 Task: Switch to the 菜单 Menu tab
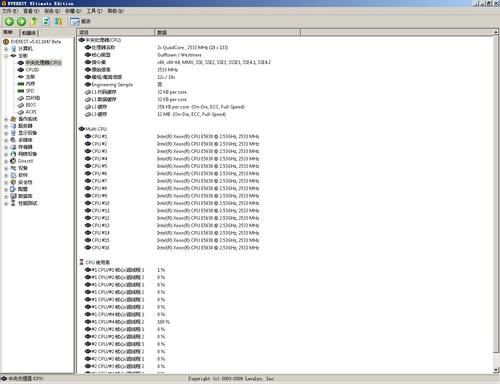coord(9,32)
